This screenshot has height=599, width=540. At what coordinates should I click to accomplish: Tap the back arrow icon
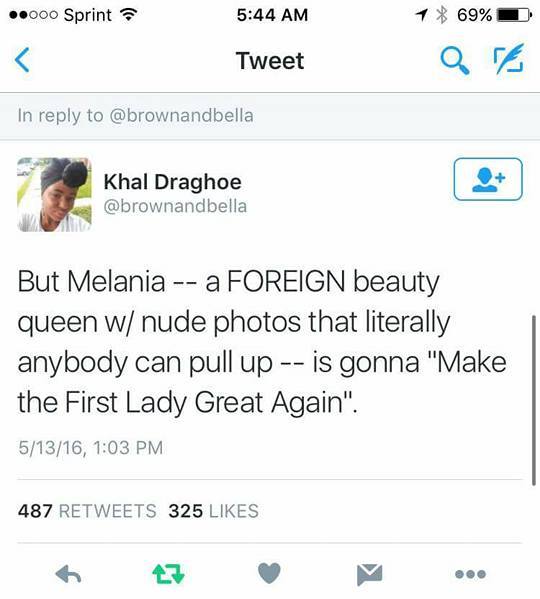[22, 60]
